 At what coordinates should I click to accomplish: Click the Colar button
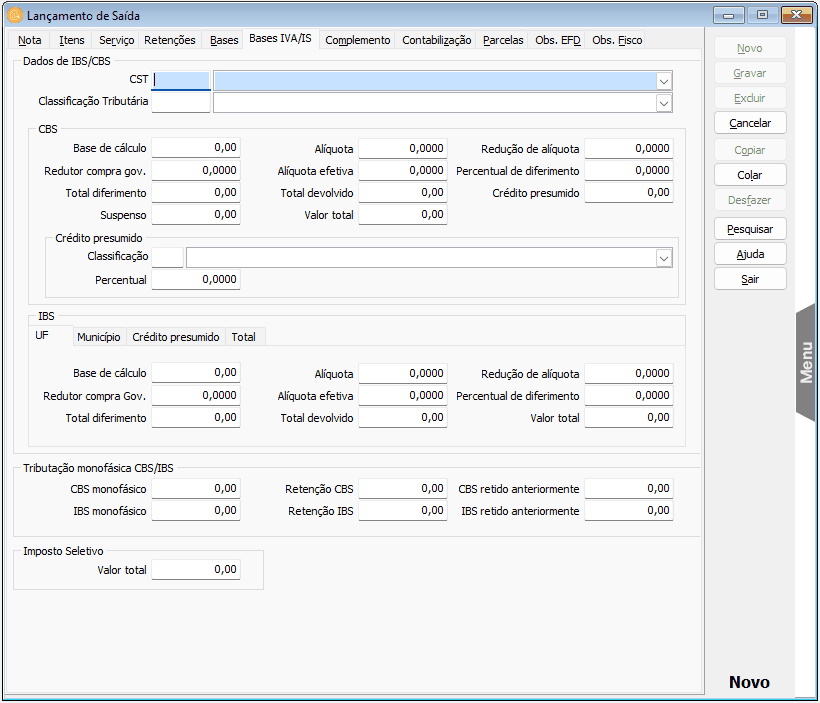750,175
